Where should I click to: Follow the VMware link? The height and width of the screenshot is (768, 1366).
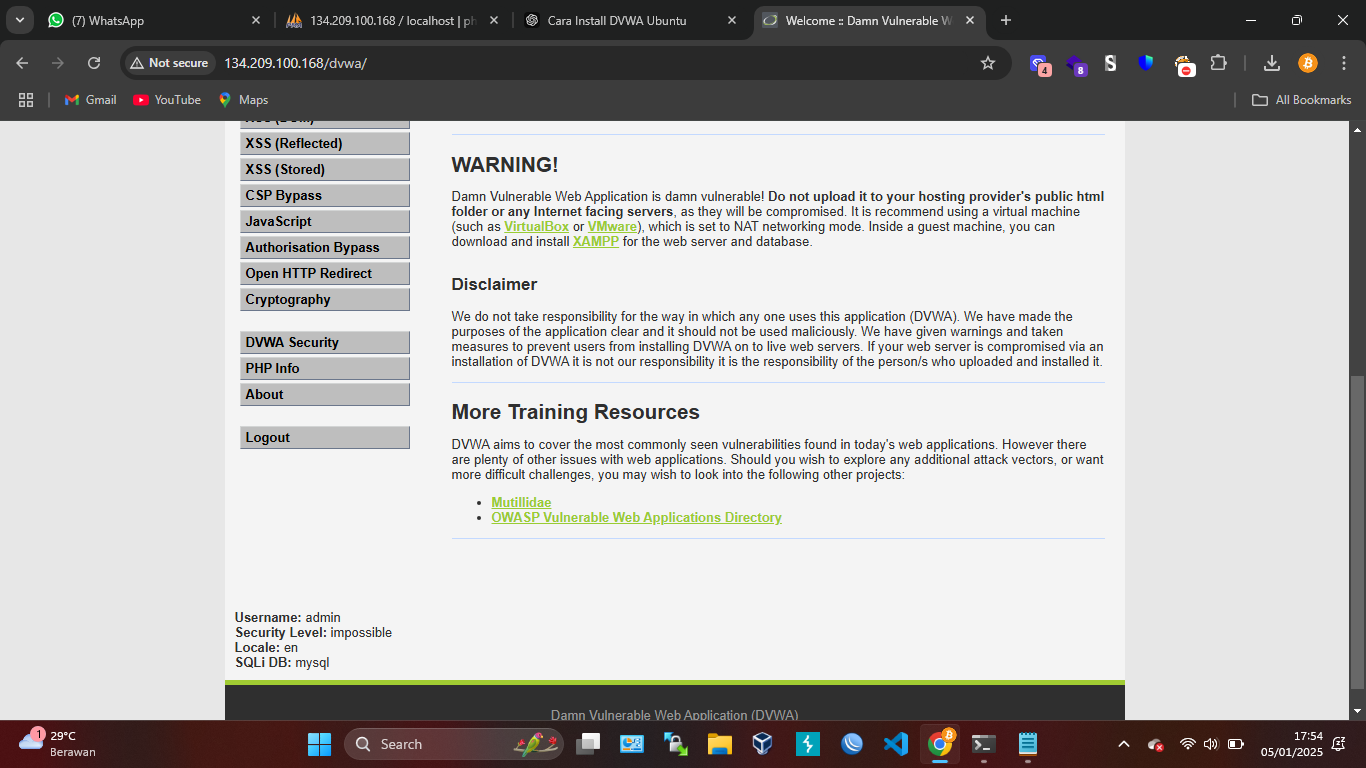pos(612,227)
